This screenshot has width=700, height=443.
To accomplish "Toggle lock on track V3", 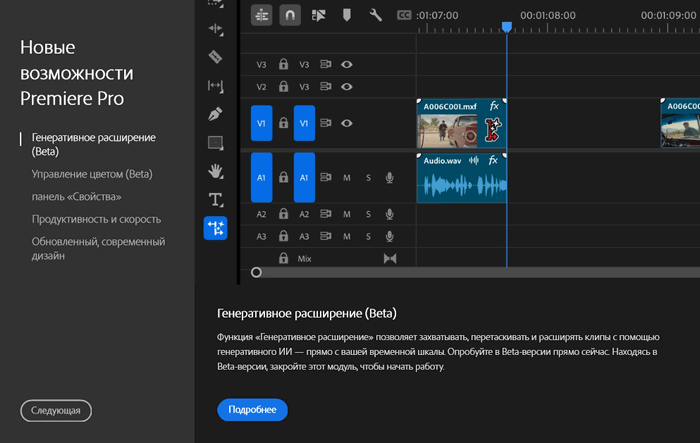I will click(x=283, y=64).
